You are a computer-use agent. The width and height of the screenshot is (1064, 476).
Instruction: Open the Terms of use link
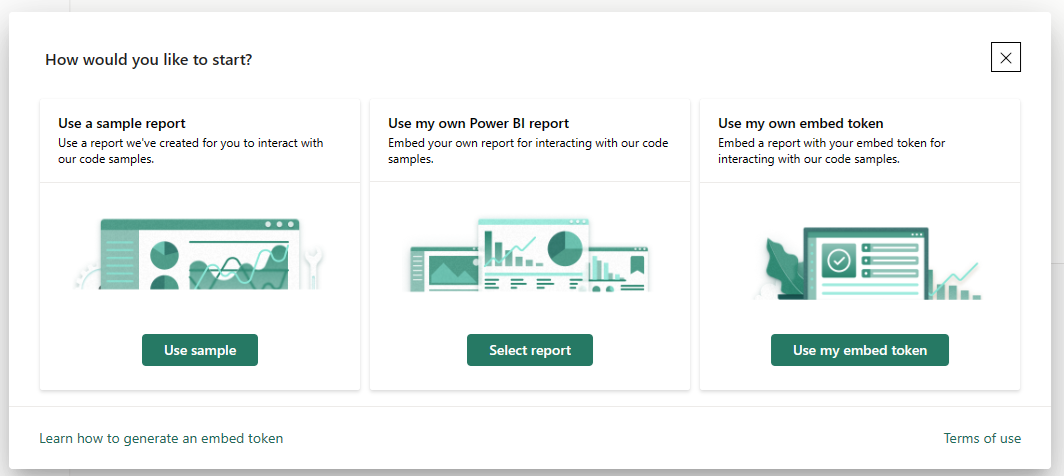[x=982, y=439]
